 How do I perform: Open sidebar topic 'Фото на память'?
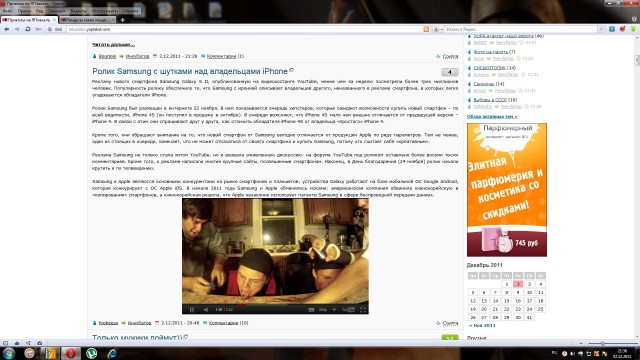491,52
